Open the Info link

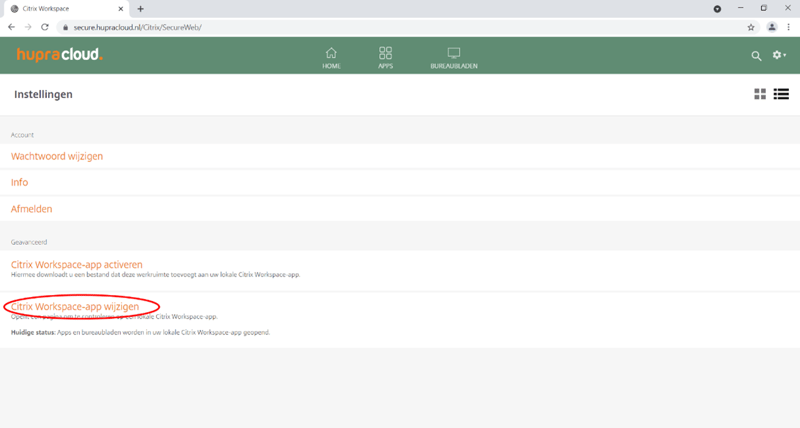coord(19,182)
